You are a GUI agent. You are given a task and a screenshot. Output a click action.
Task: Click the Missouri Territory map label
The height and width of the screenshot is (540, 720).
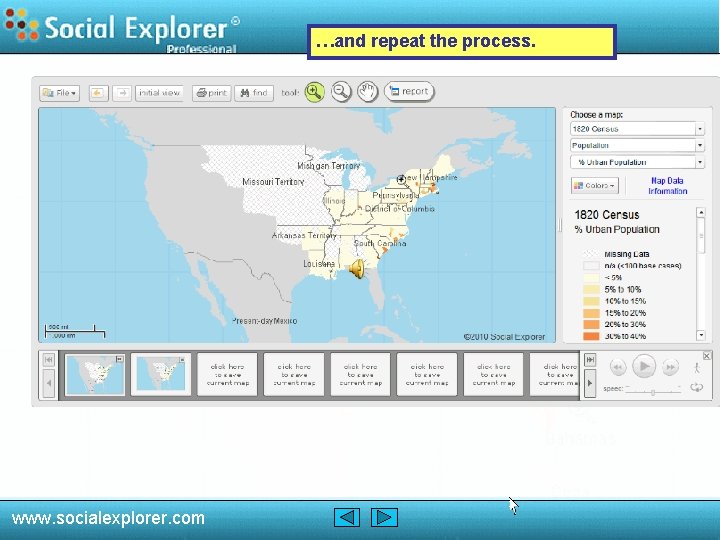(x=273, y=182)
